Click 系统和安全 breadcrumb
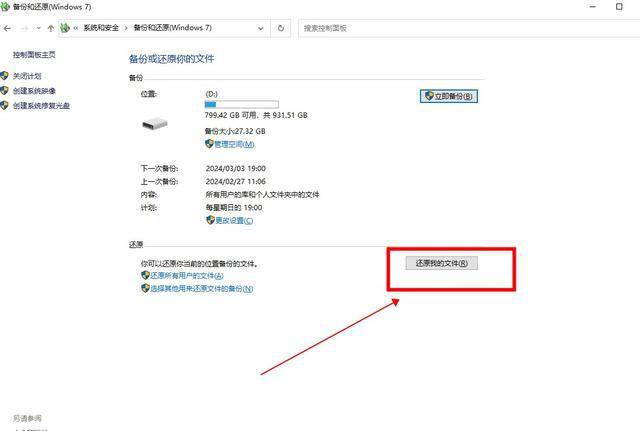 pos(101,28)
